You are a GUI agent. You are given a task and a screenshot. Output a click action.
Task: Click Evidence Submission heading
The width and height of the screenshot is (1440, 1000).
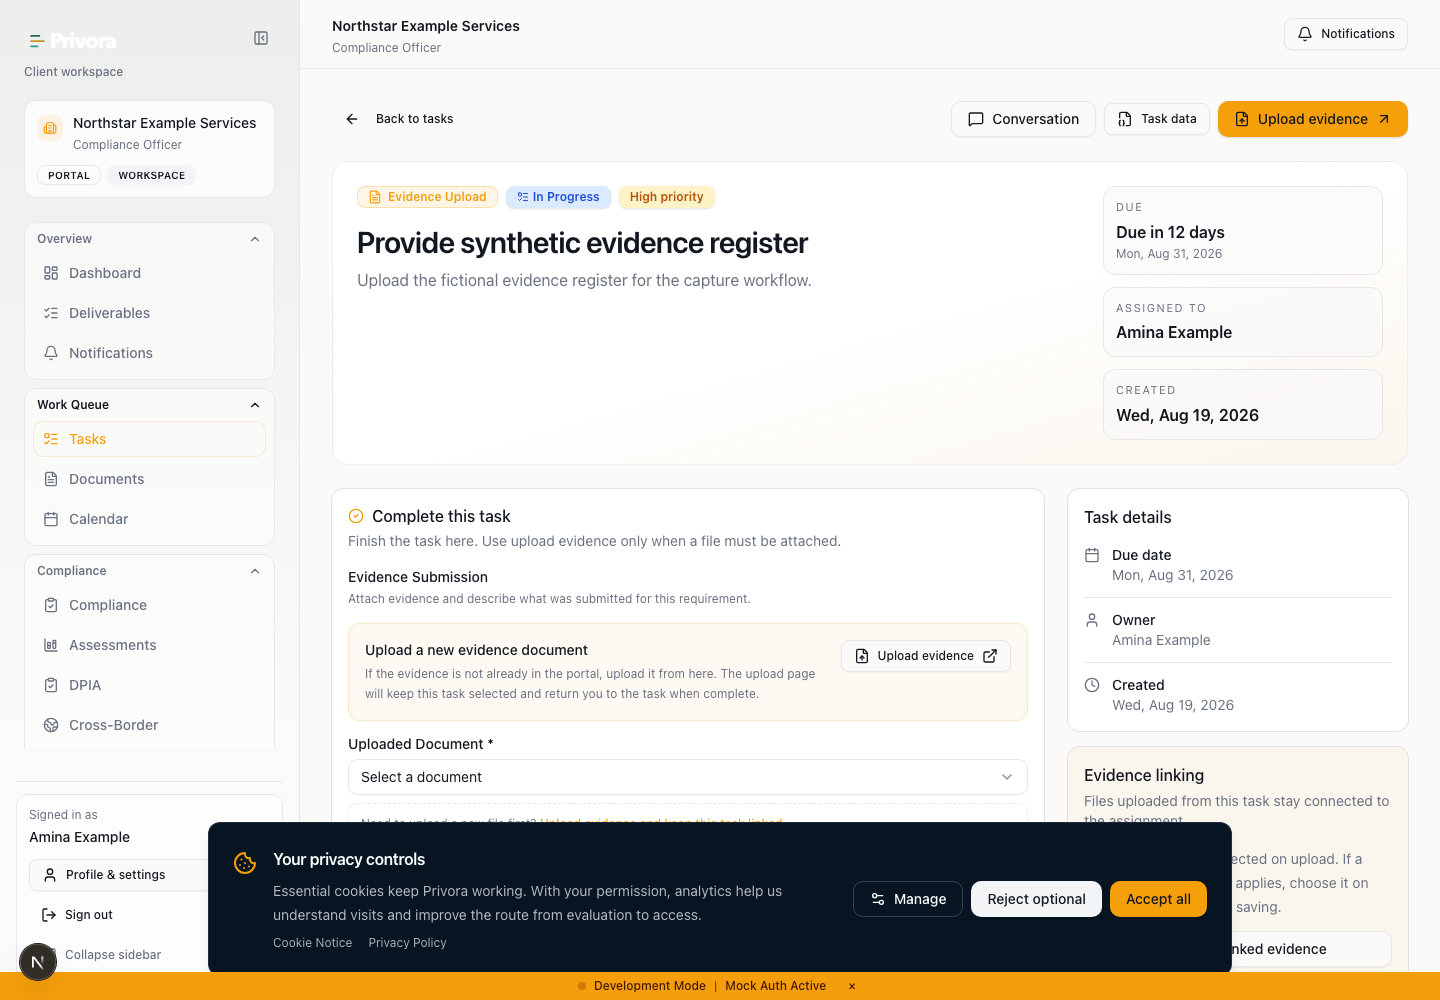pos(418,577)
